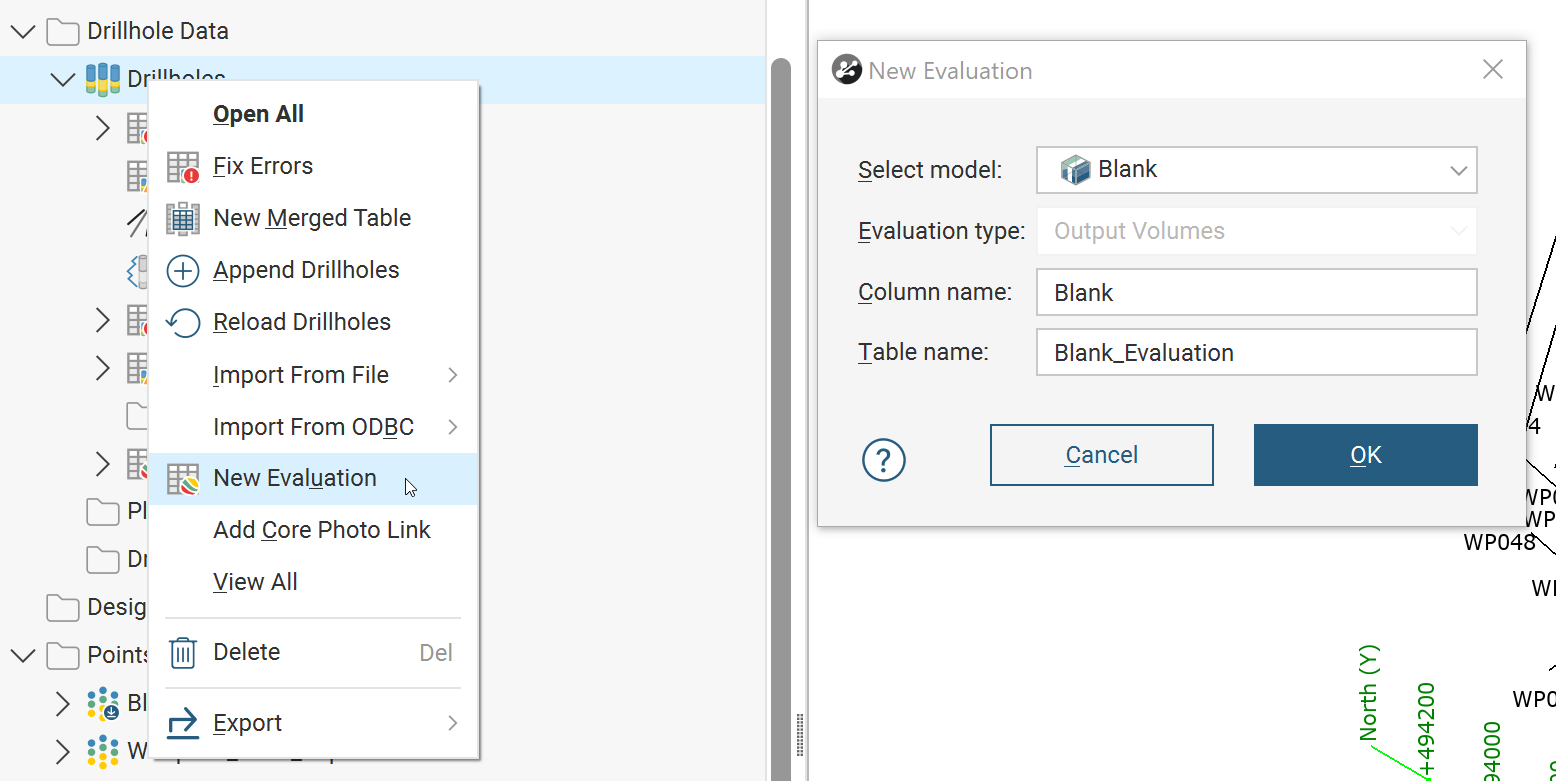Select Fix Errors in the context menu
Viewport: 1556px width, 781px height.
314,166
